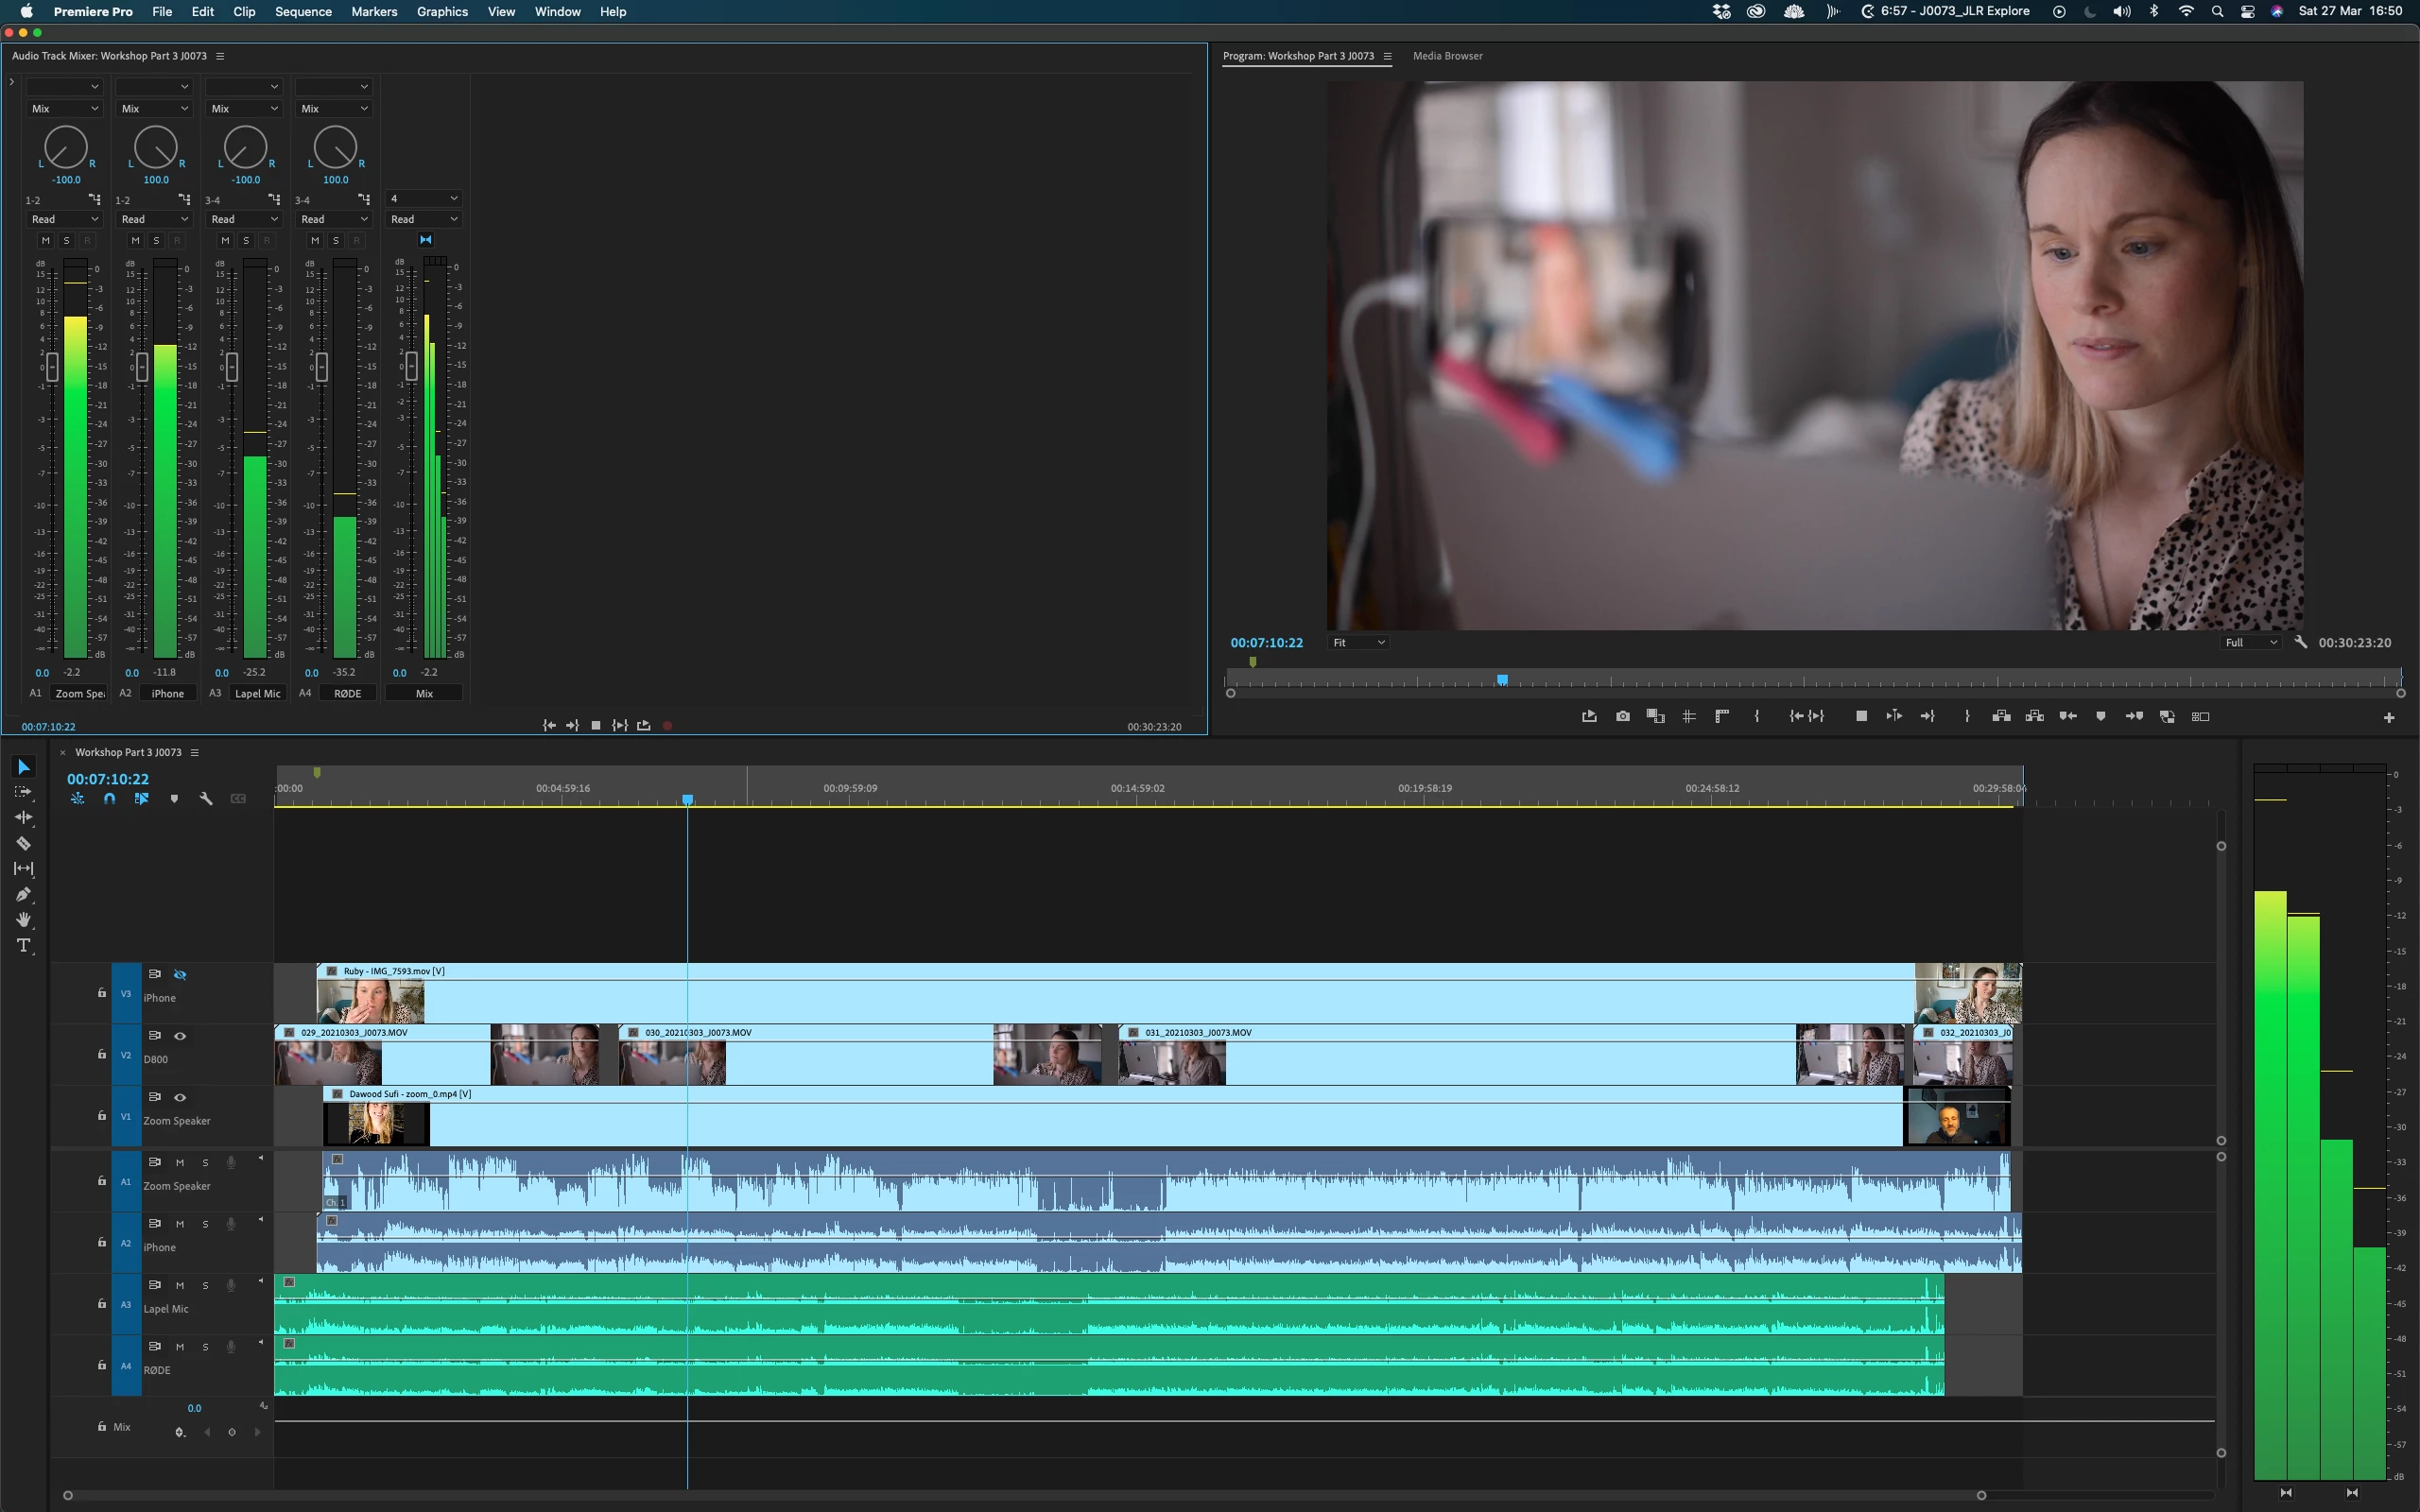Select the Pen tool

[23, 894]
